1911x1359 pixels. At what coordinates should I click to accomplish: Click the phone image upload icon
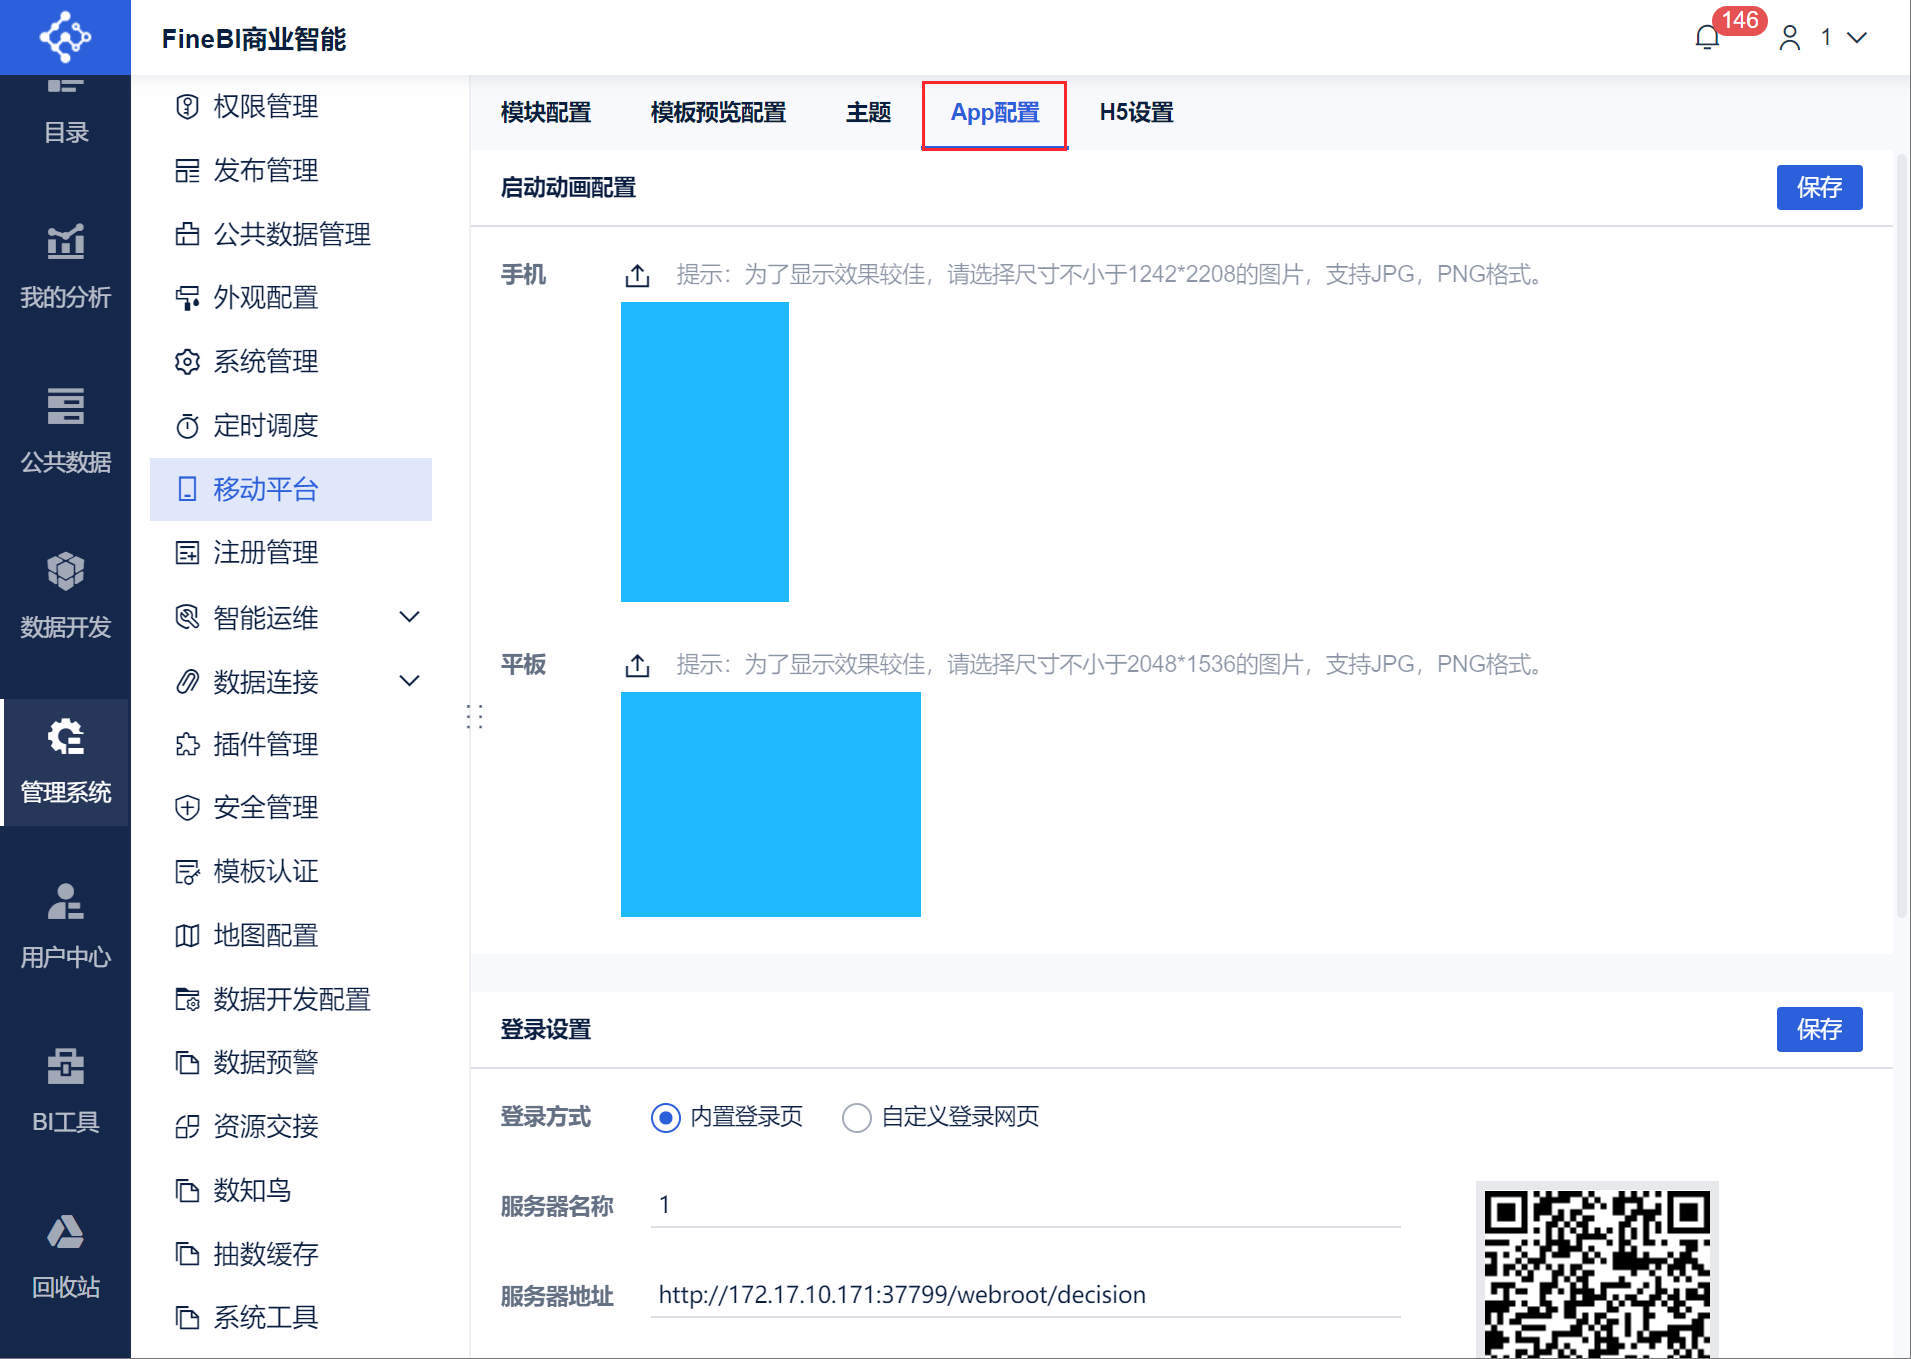(637, 275)
